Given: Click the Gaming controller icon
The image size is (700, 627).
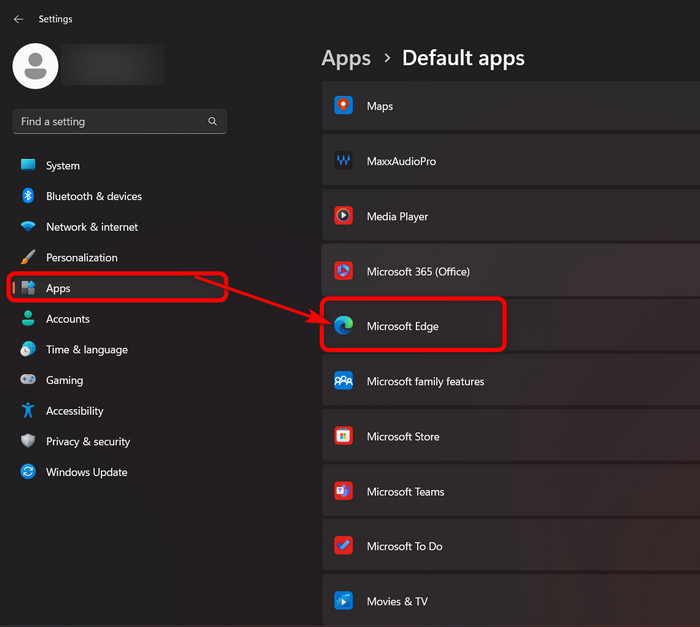Looking at the screenshot, I should coord(28,379).
